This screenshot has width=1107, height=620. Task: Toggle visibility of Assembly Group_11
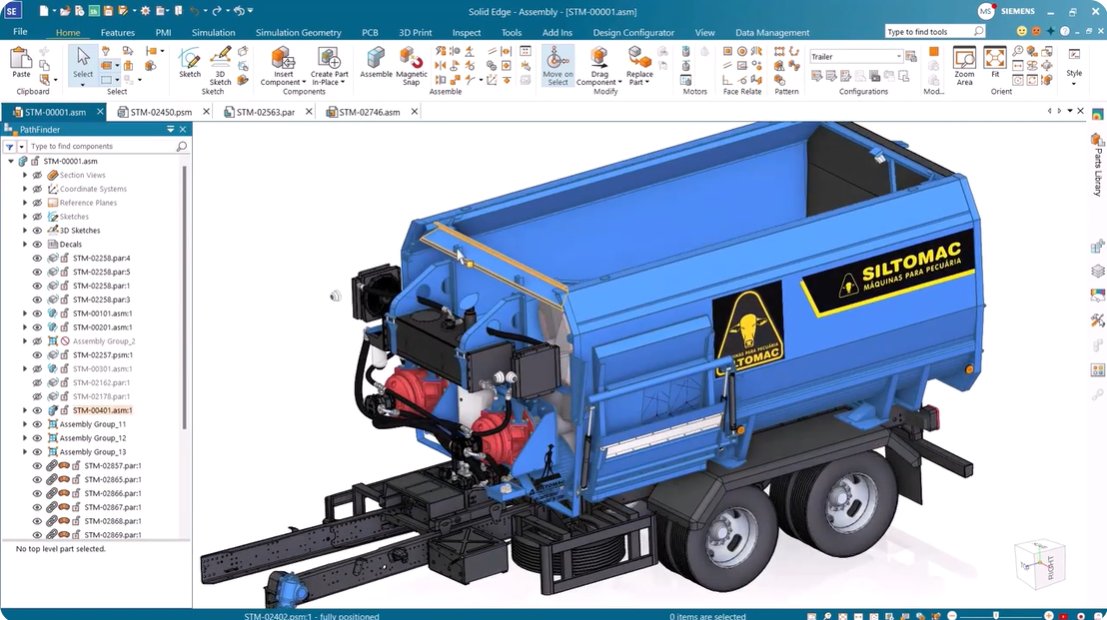(37, 424)
